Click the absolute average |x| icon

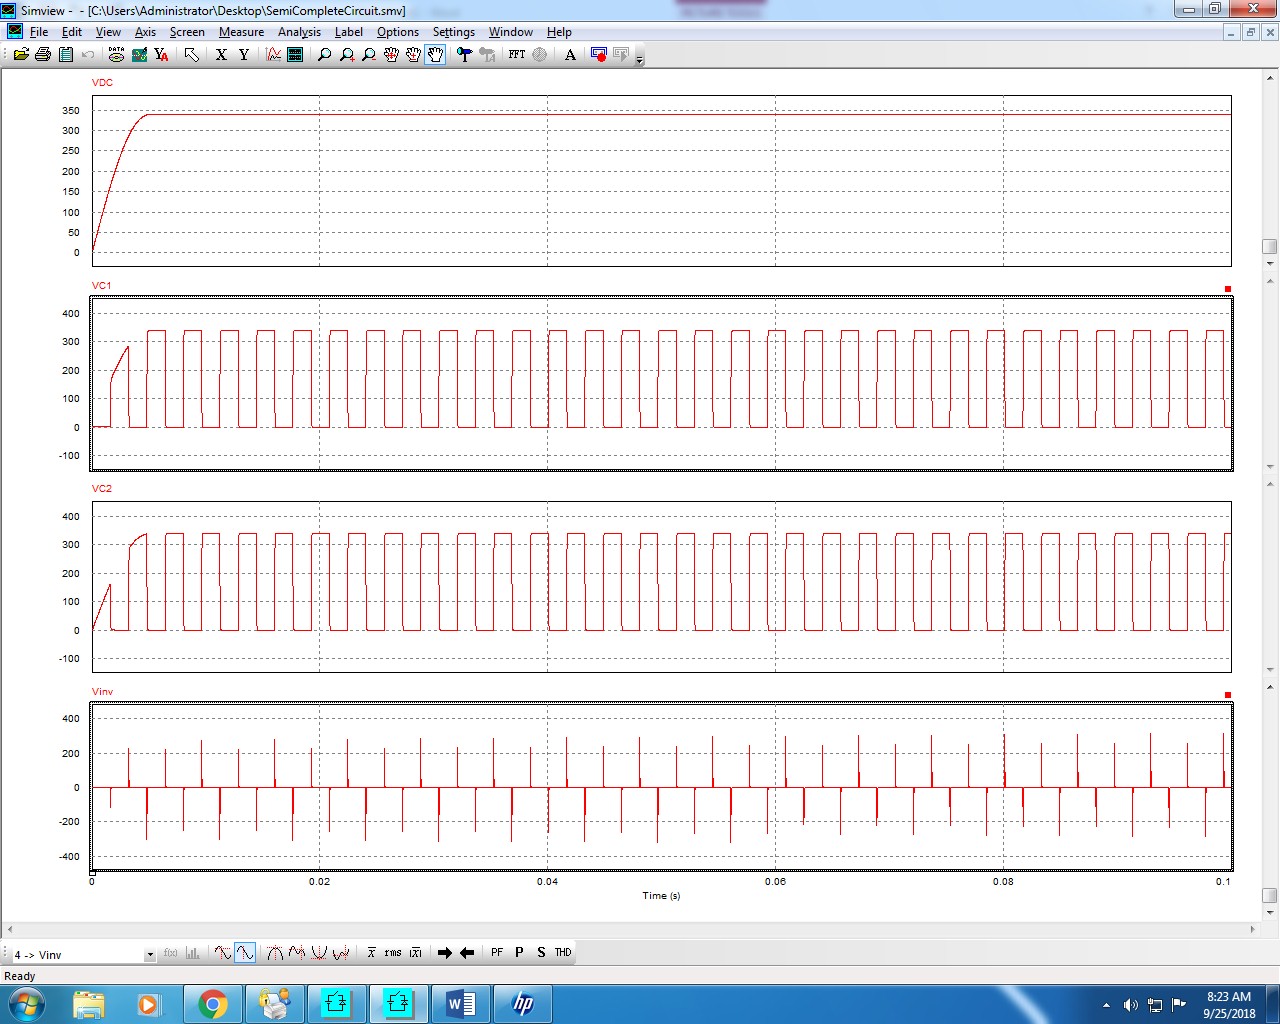pyautogui.click(x=415, y=953)
